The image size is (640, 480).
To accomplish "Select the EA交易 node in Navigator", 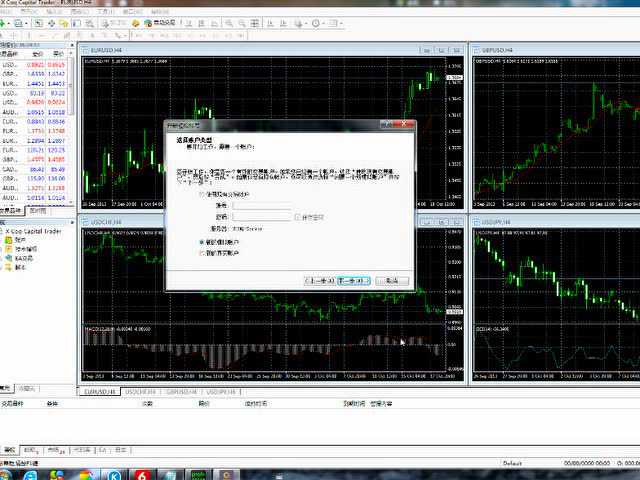I will click(19, 258).
